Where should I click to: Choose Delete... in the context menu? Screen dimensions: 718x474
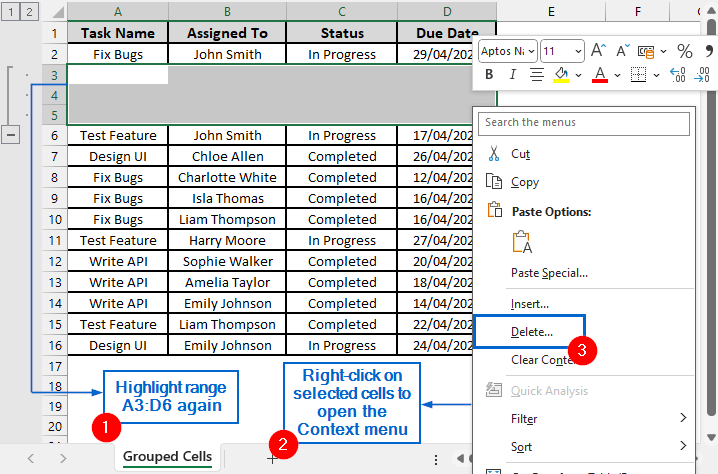[x=531, y=332]
